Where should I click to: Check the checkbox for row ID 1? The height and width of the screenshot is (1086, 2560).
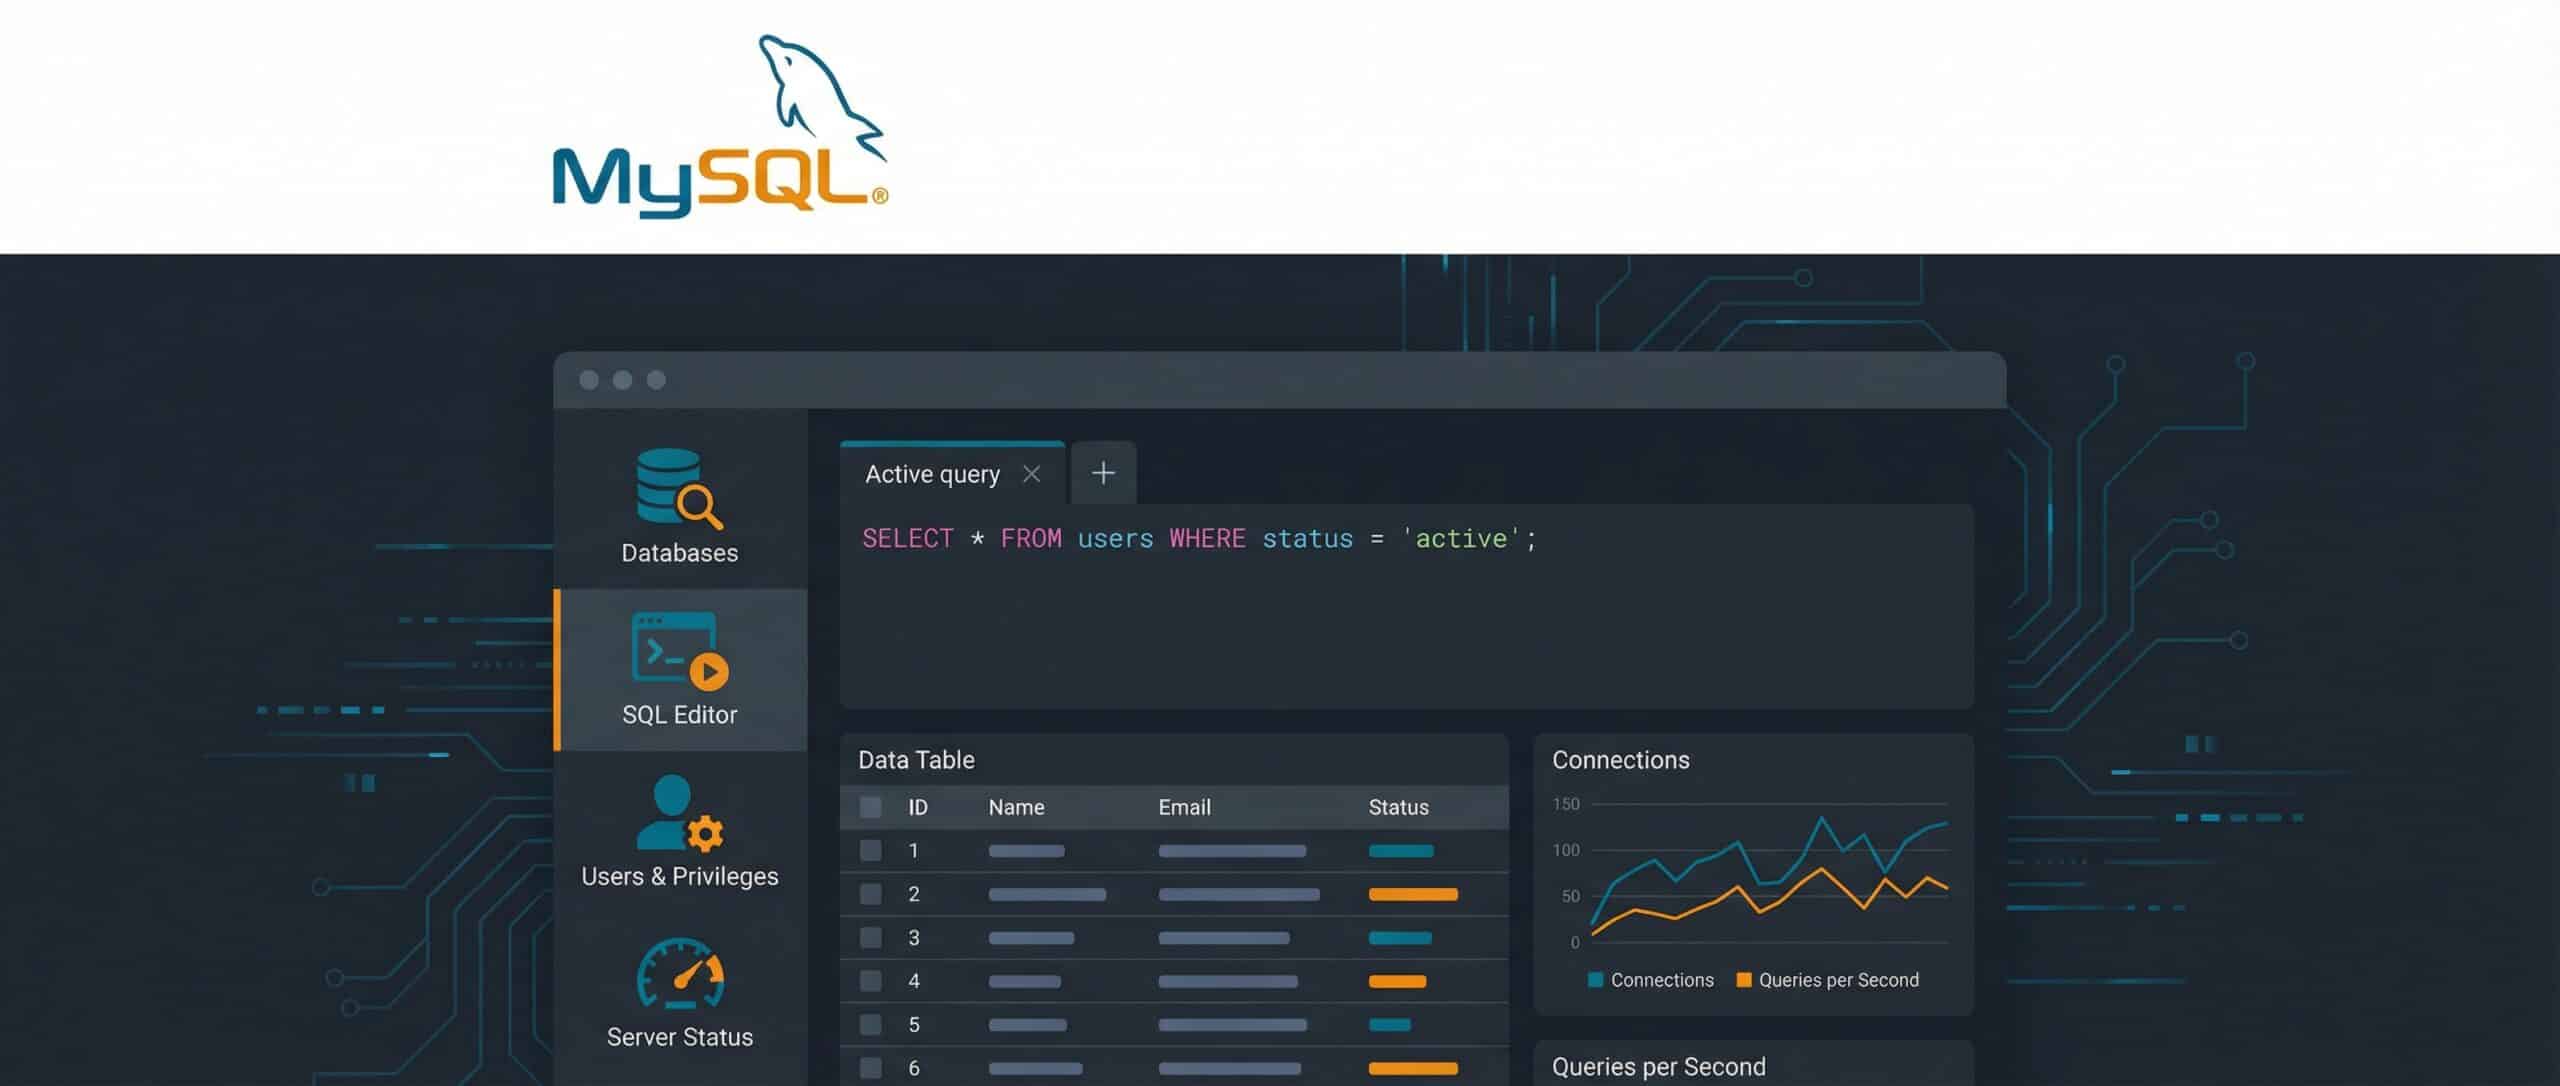click(x=871, y=851)
